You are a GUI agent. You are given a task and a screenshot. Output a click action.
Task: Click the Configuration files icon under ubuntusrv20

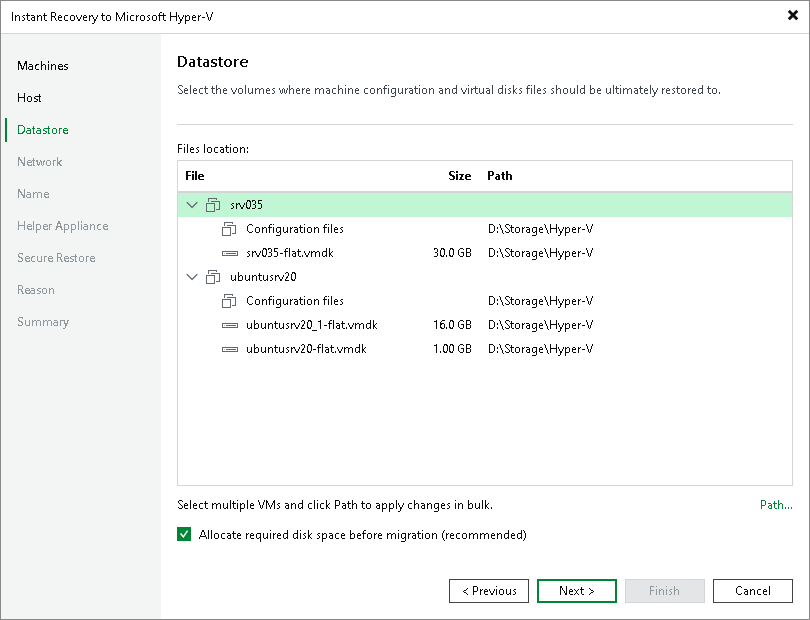(230, 300)
